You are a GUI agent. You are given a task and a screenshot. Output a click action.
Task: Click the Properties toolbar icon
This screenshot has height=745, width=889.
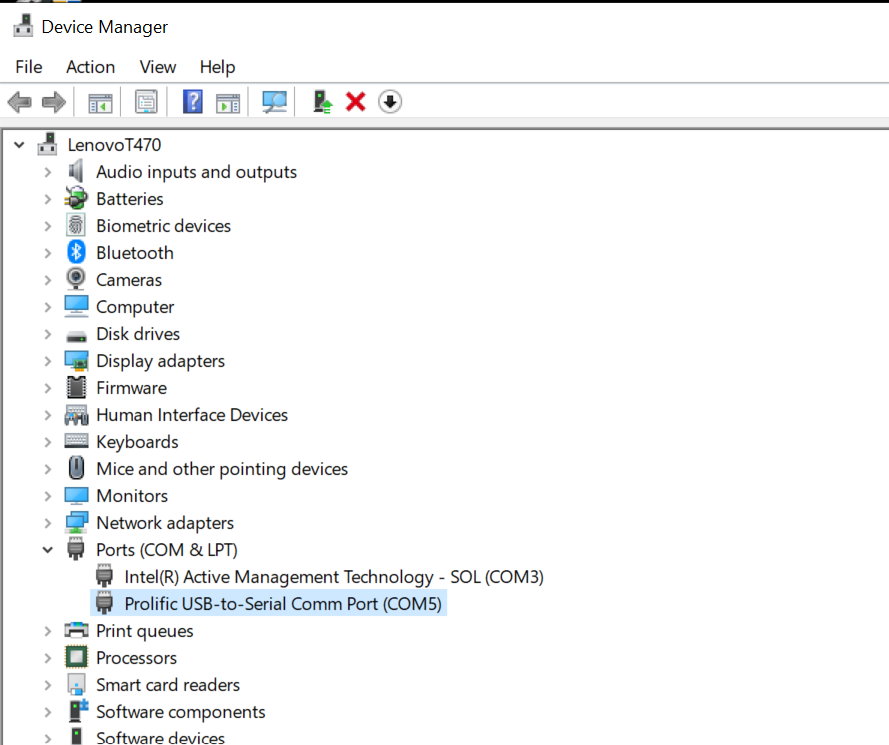click(147, 102)
